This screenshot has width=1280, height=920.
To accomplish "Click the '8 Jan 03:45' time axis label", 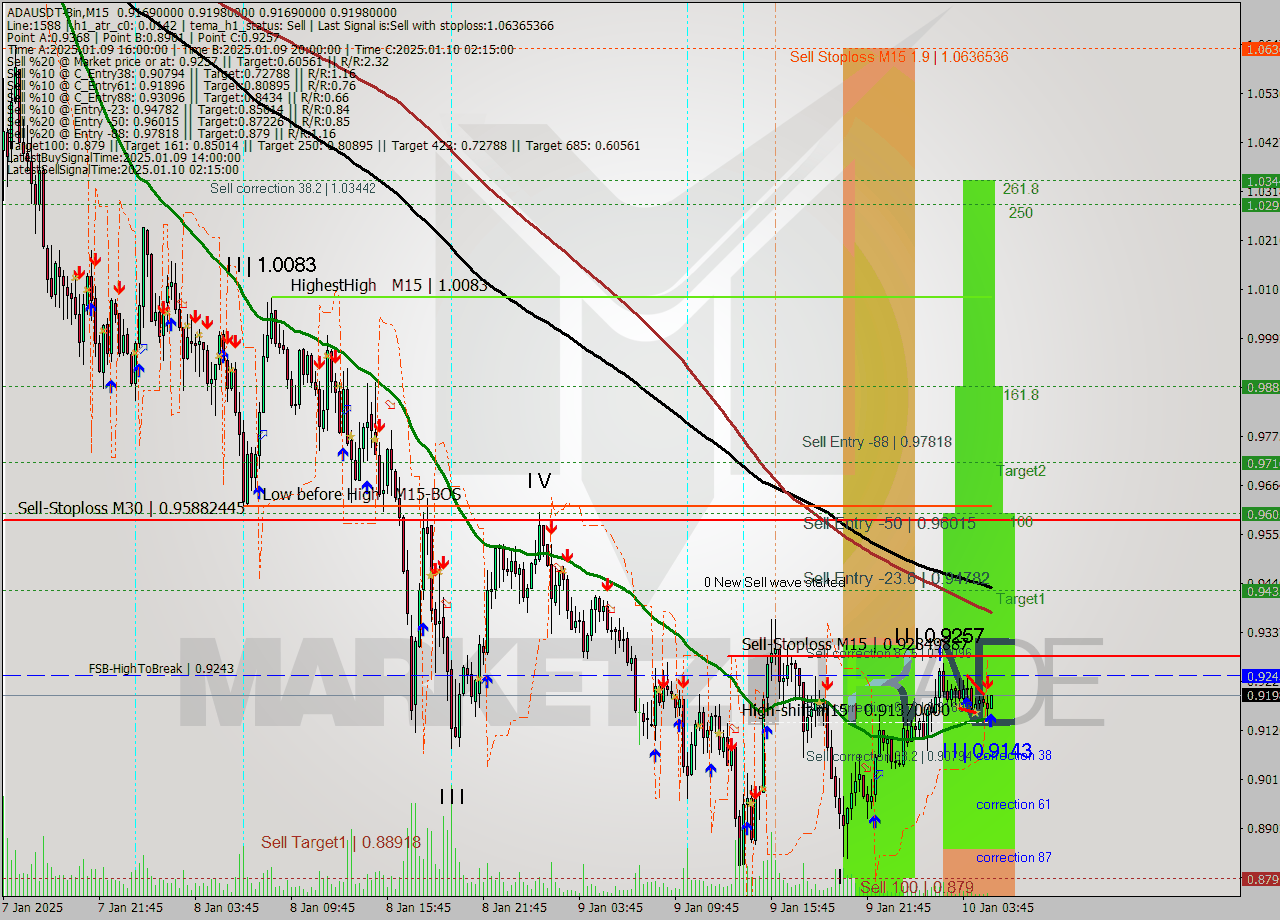I will coord(226,908).
